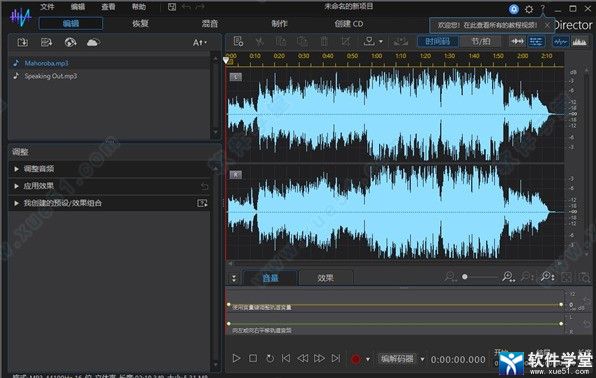The height and width of the screenshot is (378, 596).
Task: Click the scissors cut icon
Action: tap(260, 41)
